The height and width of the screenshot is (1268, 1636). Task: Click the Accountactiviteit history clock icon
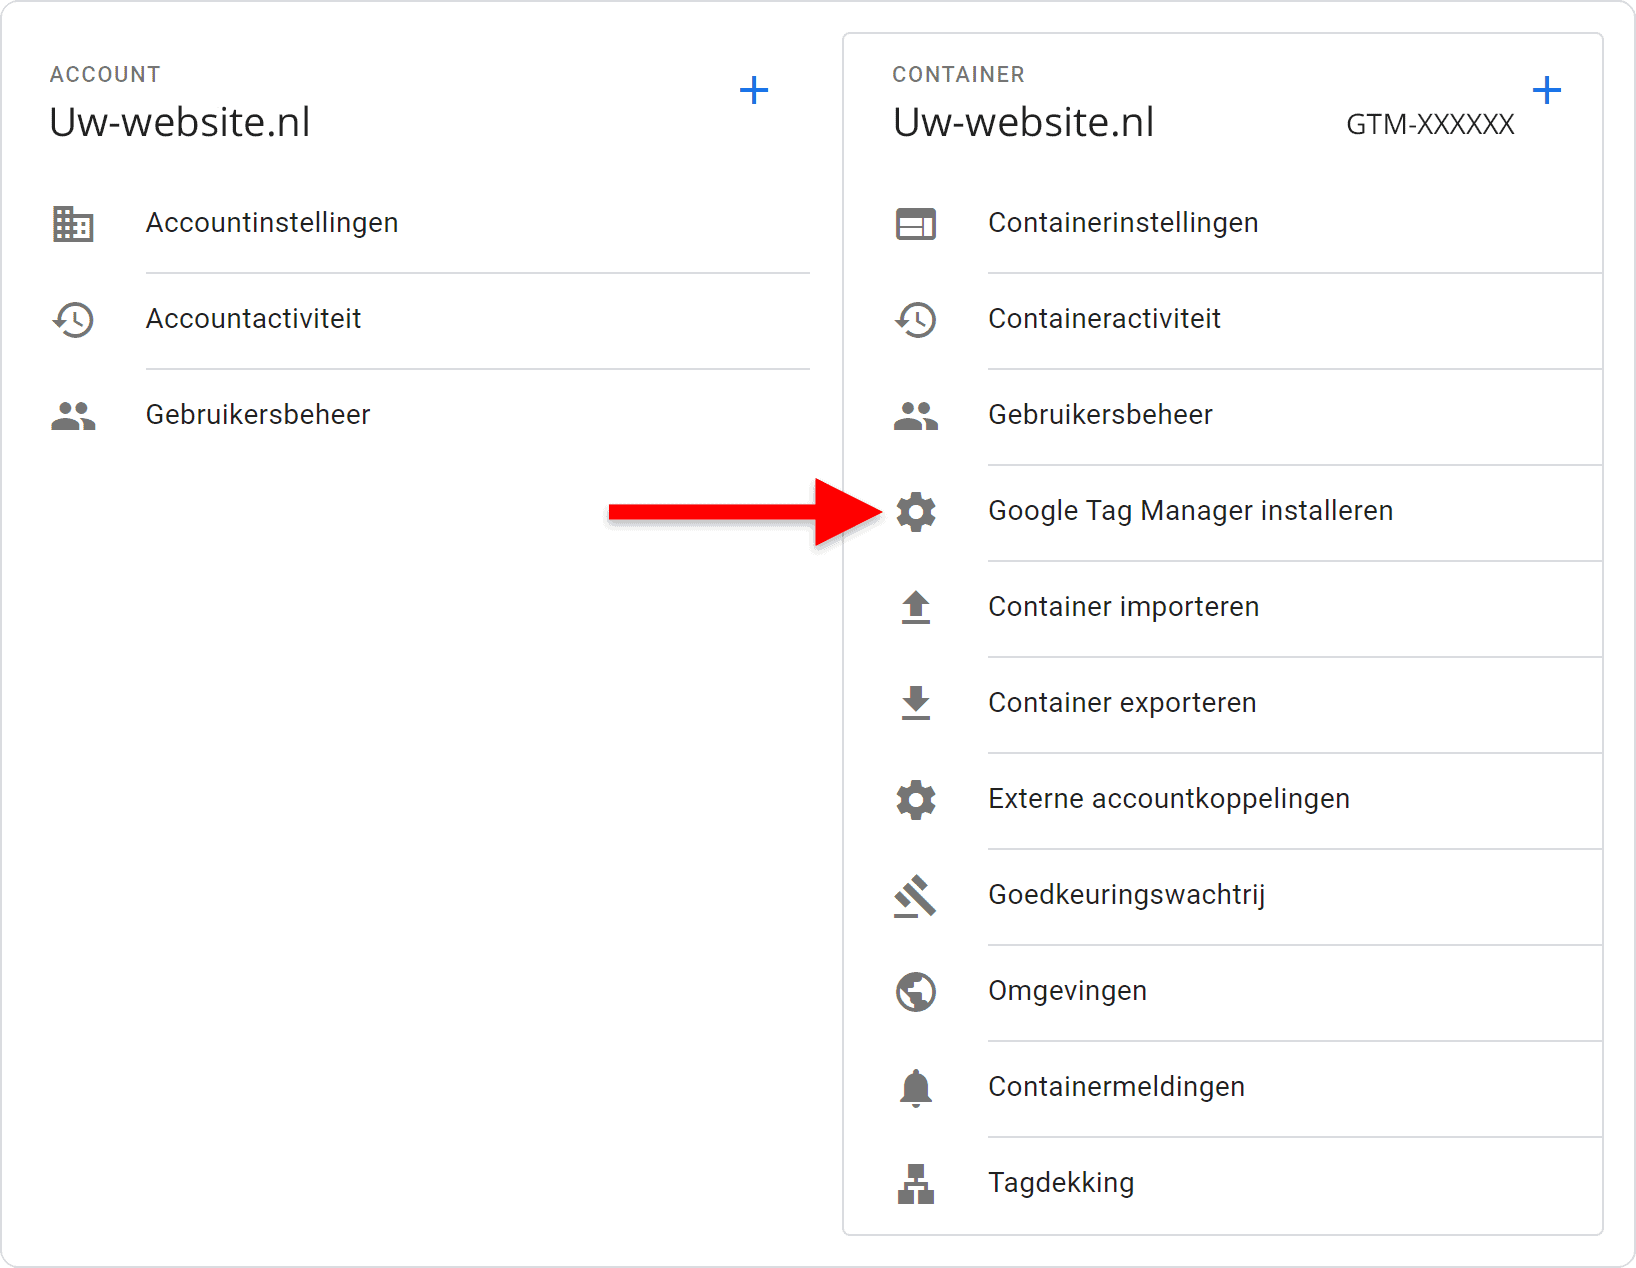tap(73, 320)
